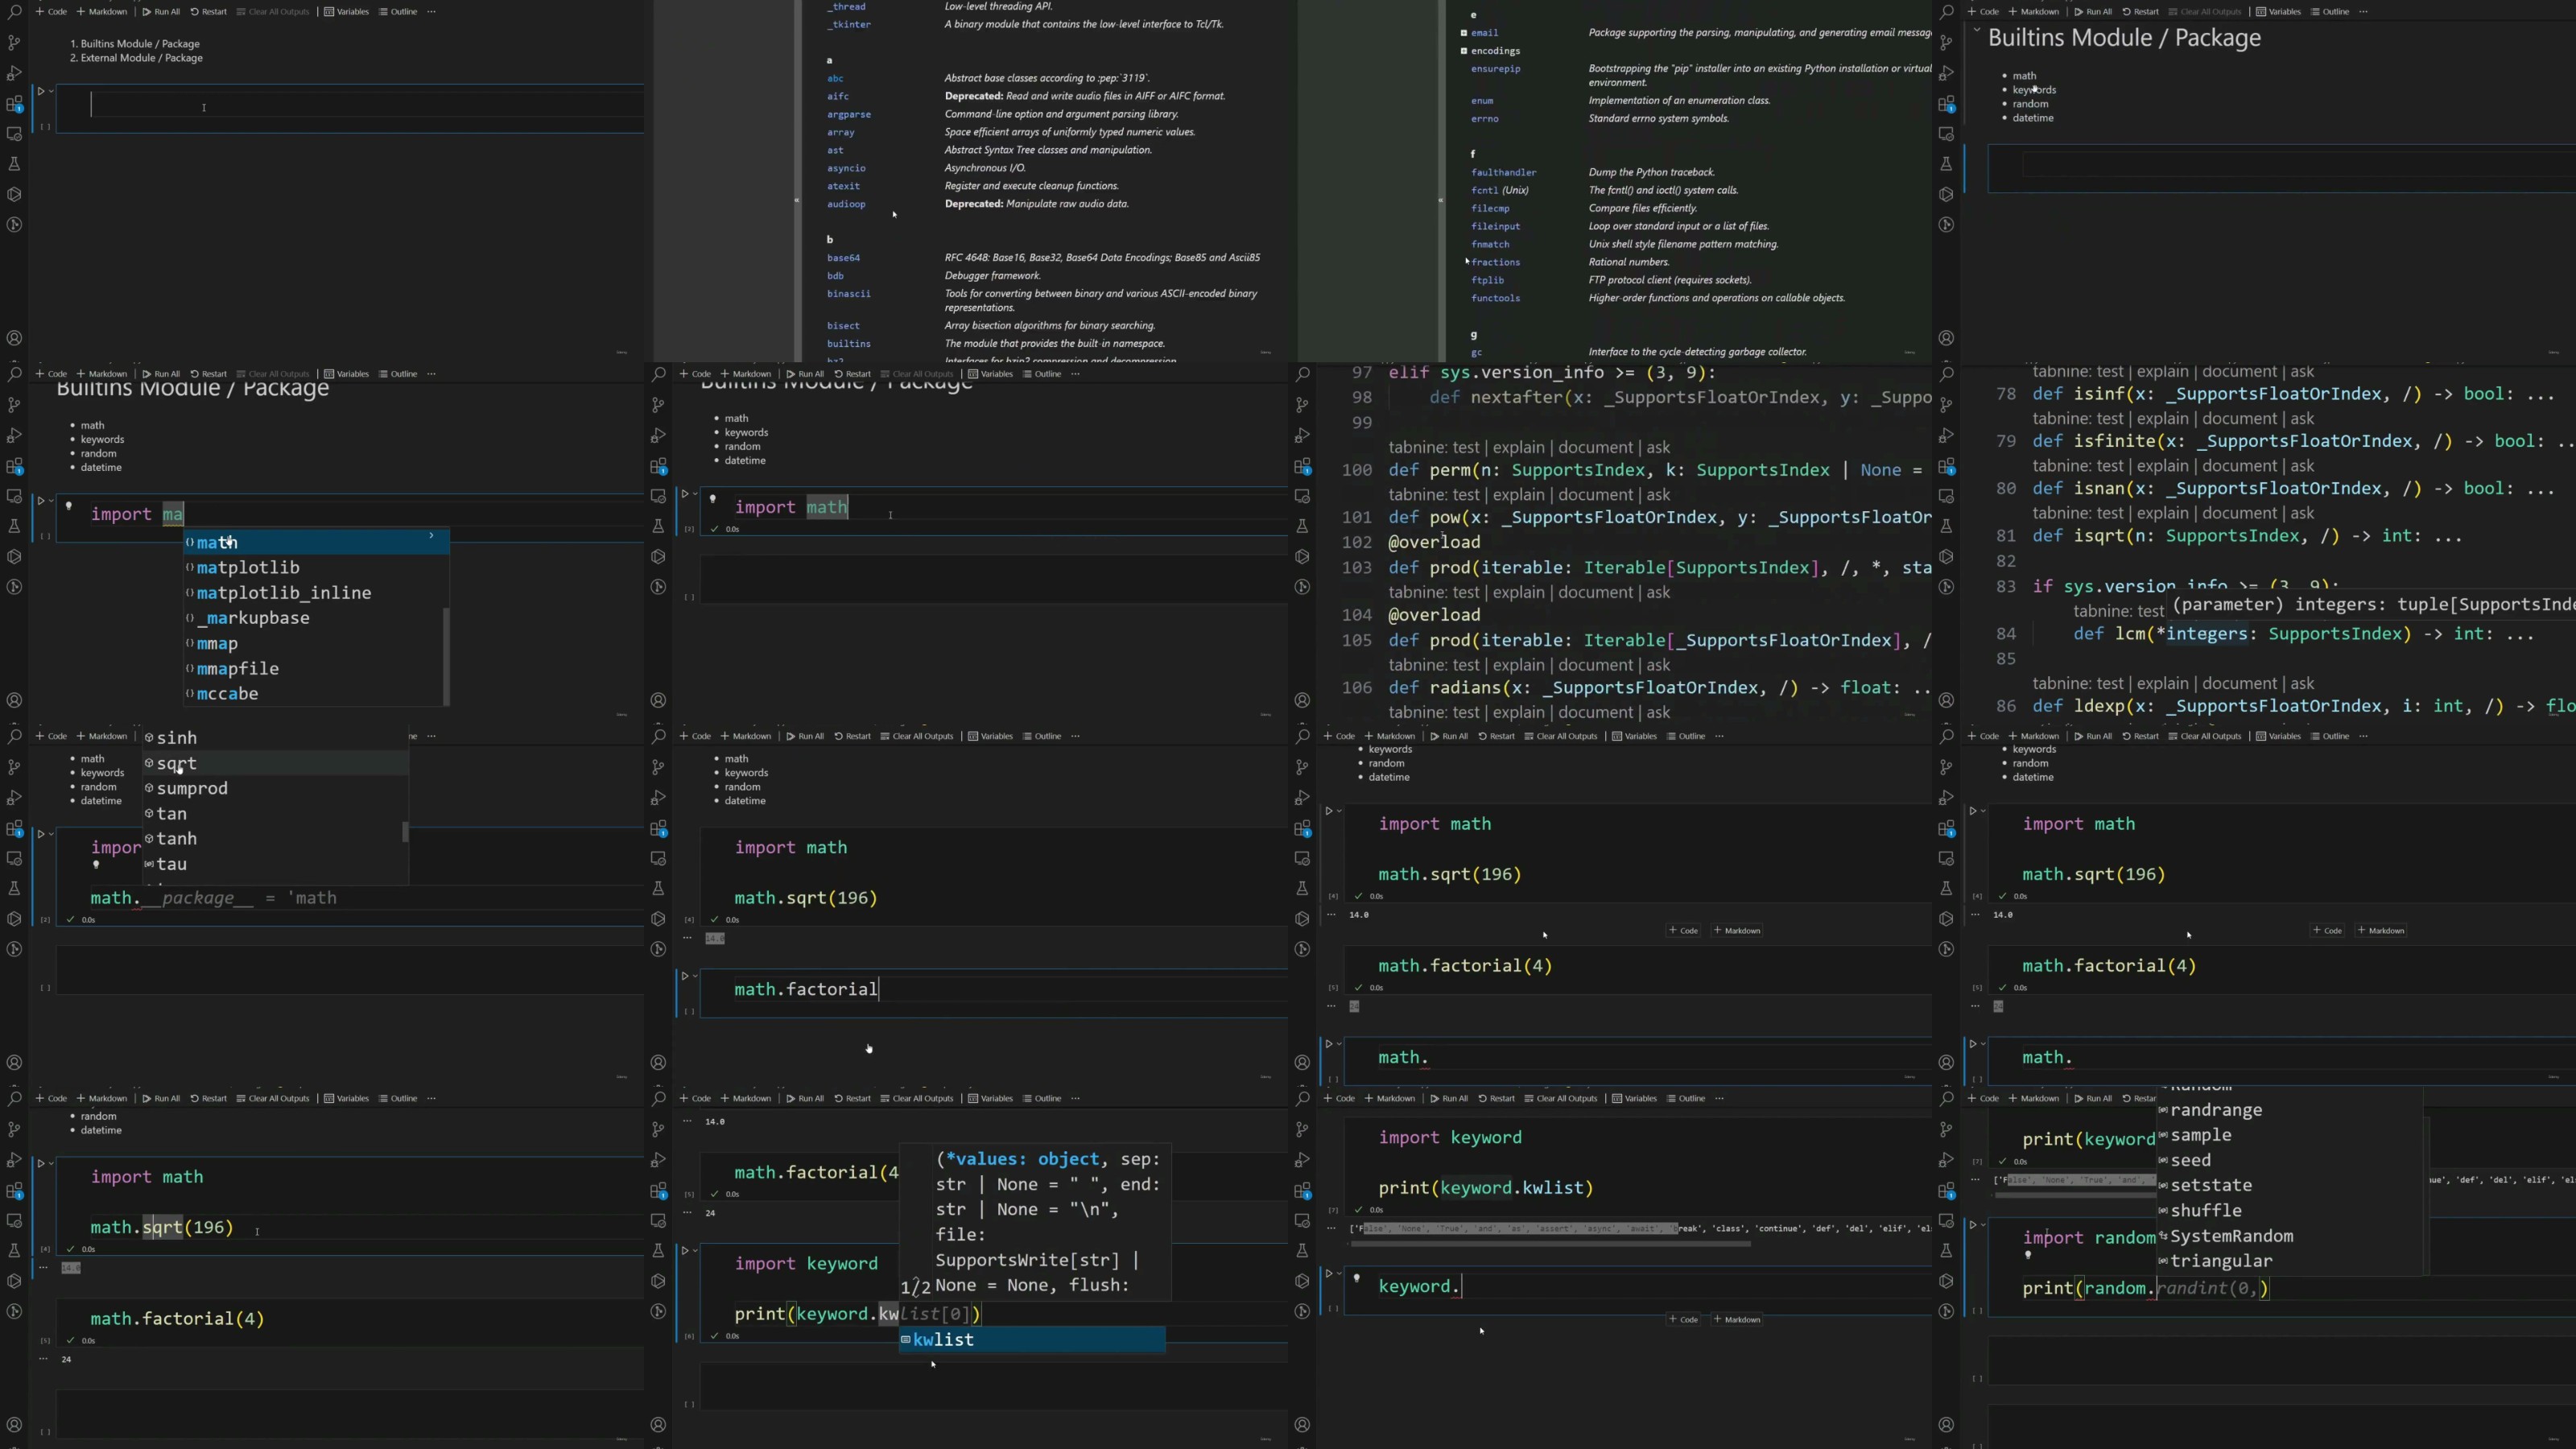Run the cell where 'math.factorial' is being typed
Image resolution: width=2576 pixels, height=1449 pixels.
tap(685, 975)
